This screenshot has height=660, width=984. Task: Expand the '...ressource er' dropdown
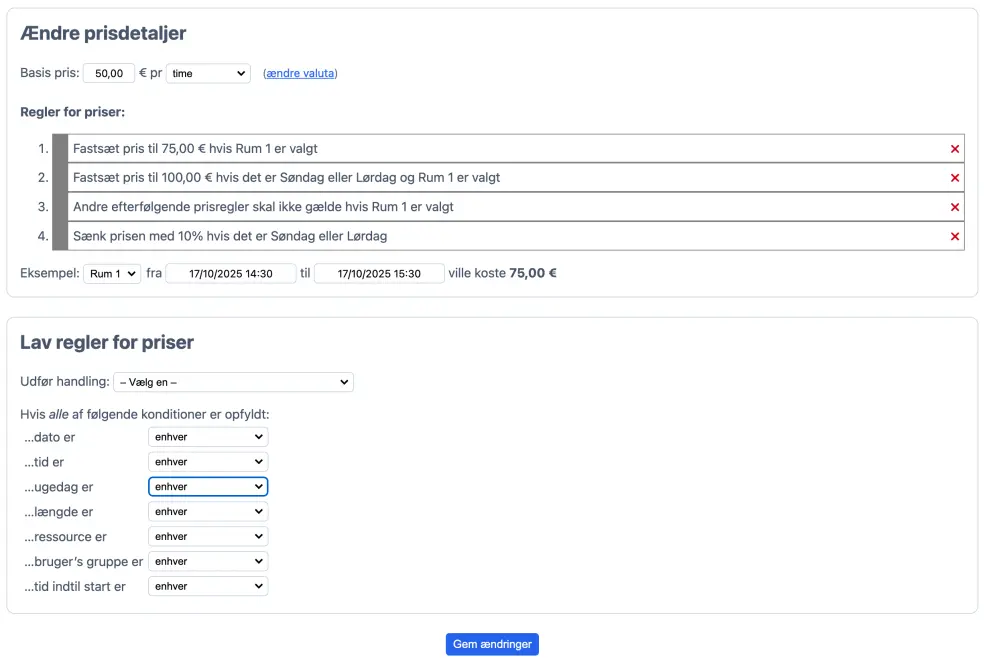[208, 537]
